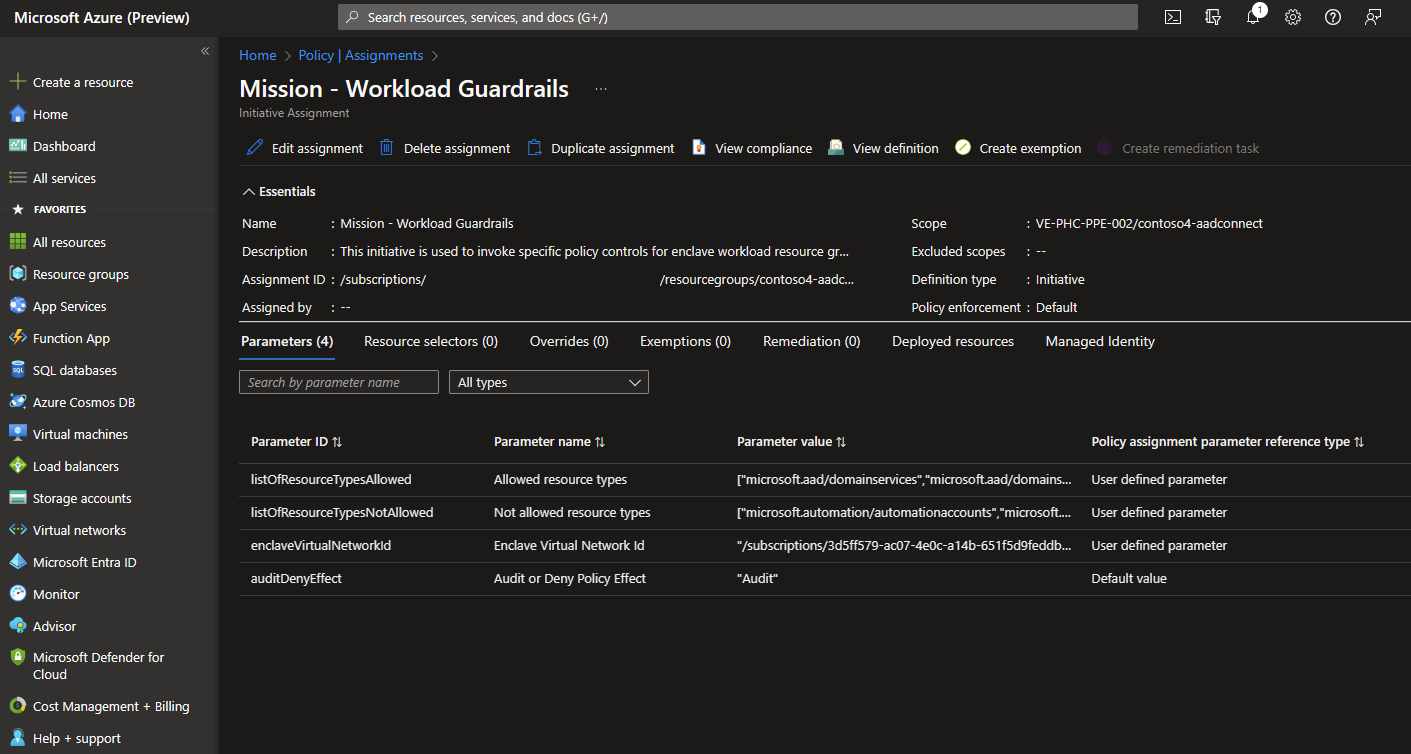Go to Policy | Assignments breadcrumb

tap(361, 56)
